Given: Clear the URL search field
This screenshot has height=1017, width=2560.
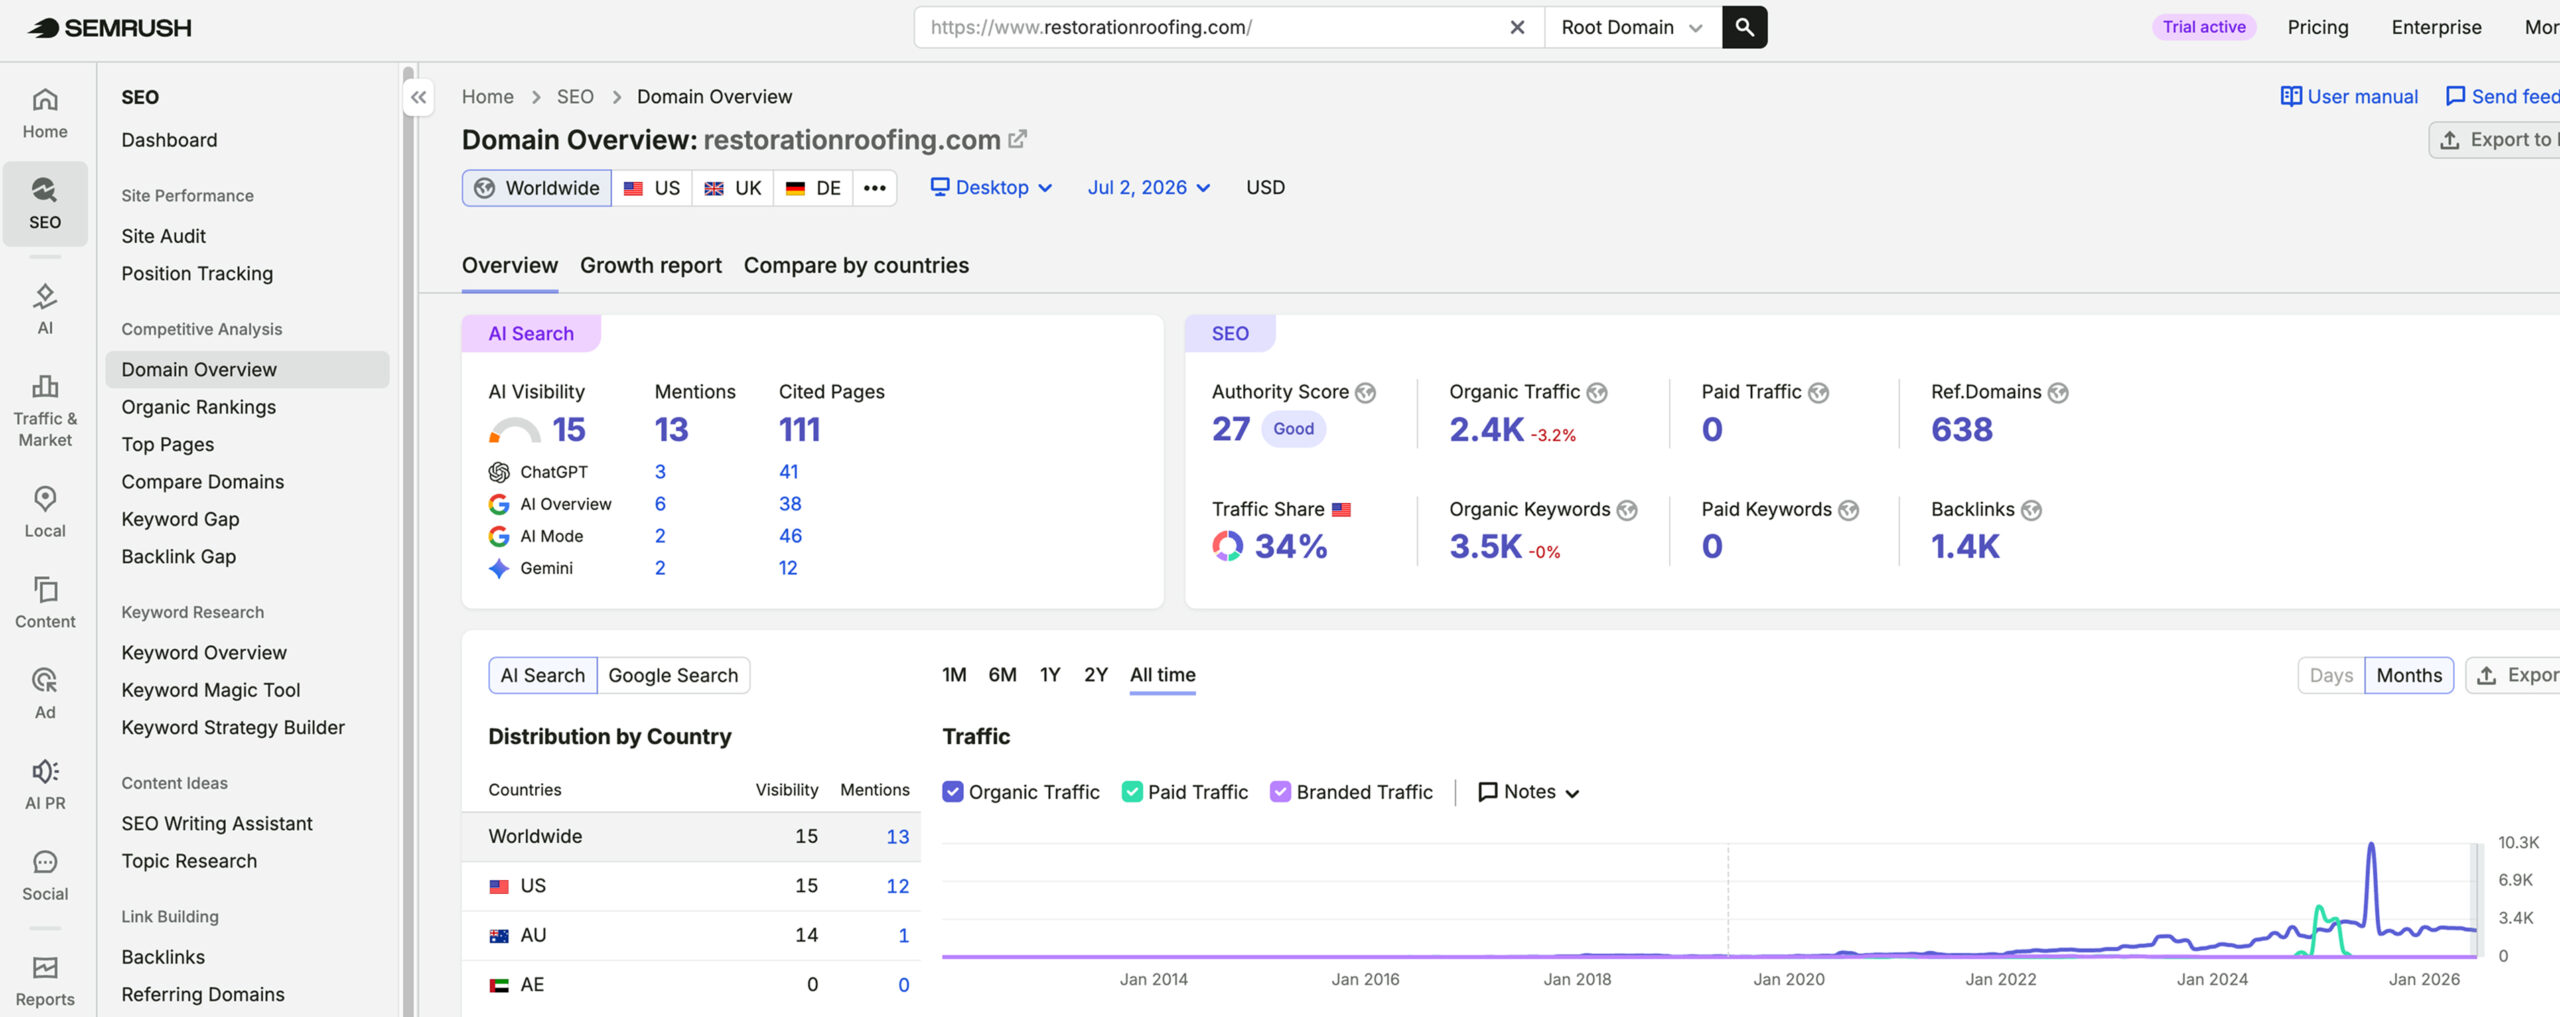Looking at the screenshot, I should [x=1517, y=27].
